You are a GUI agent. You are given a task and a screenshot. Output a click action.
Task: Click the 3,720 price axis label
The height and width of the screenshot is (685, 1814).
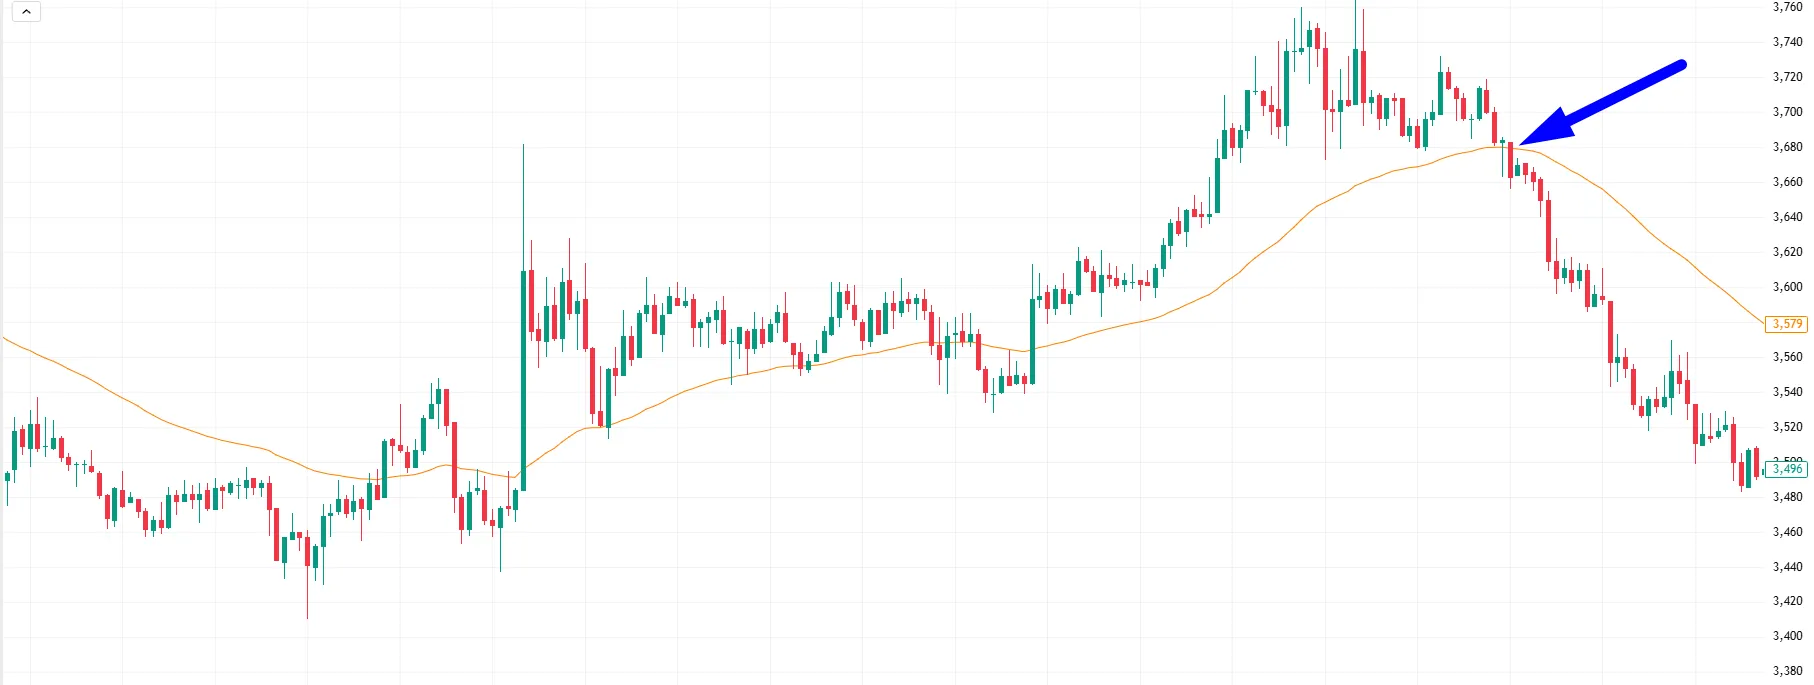(x=1787, y=77)
